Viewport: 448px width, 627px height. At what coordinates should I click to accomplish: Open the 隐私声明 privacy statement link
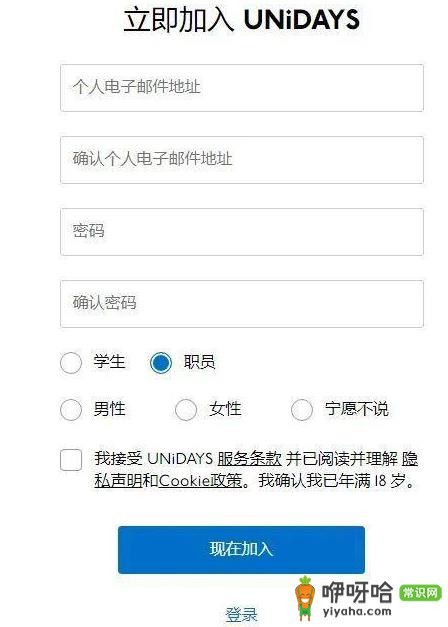(x=256, y=469)
